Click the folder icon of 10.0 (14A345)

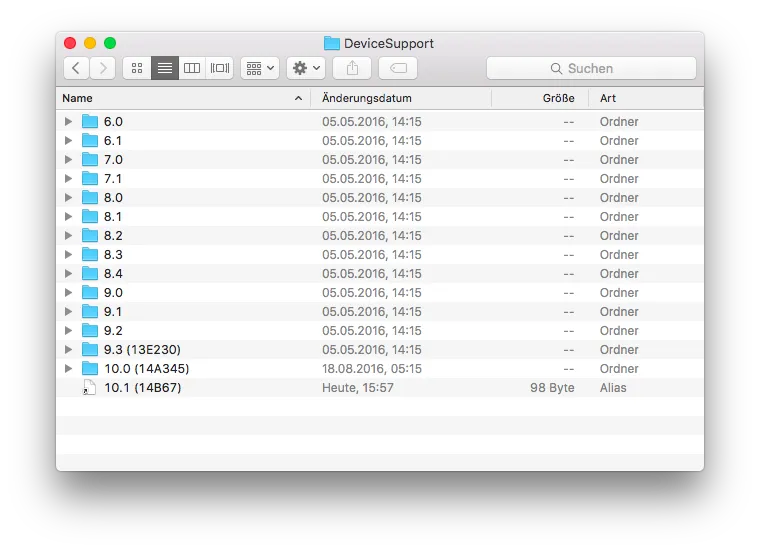(x=90, y=368)
